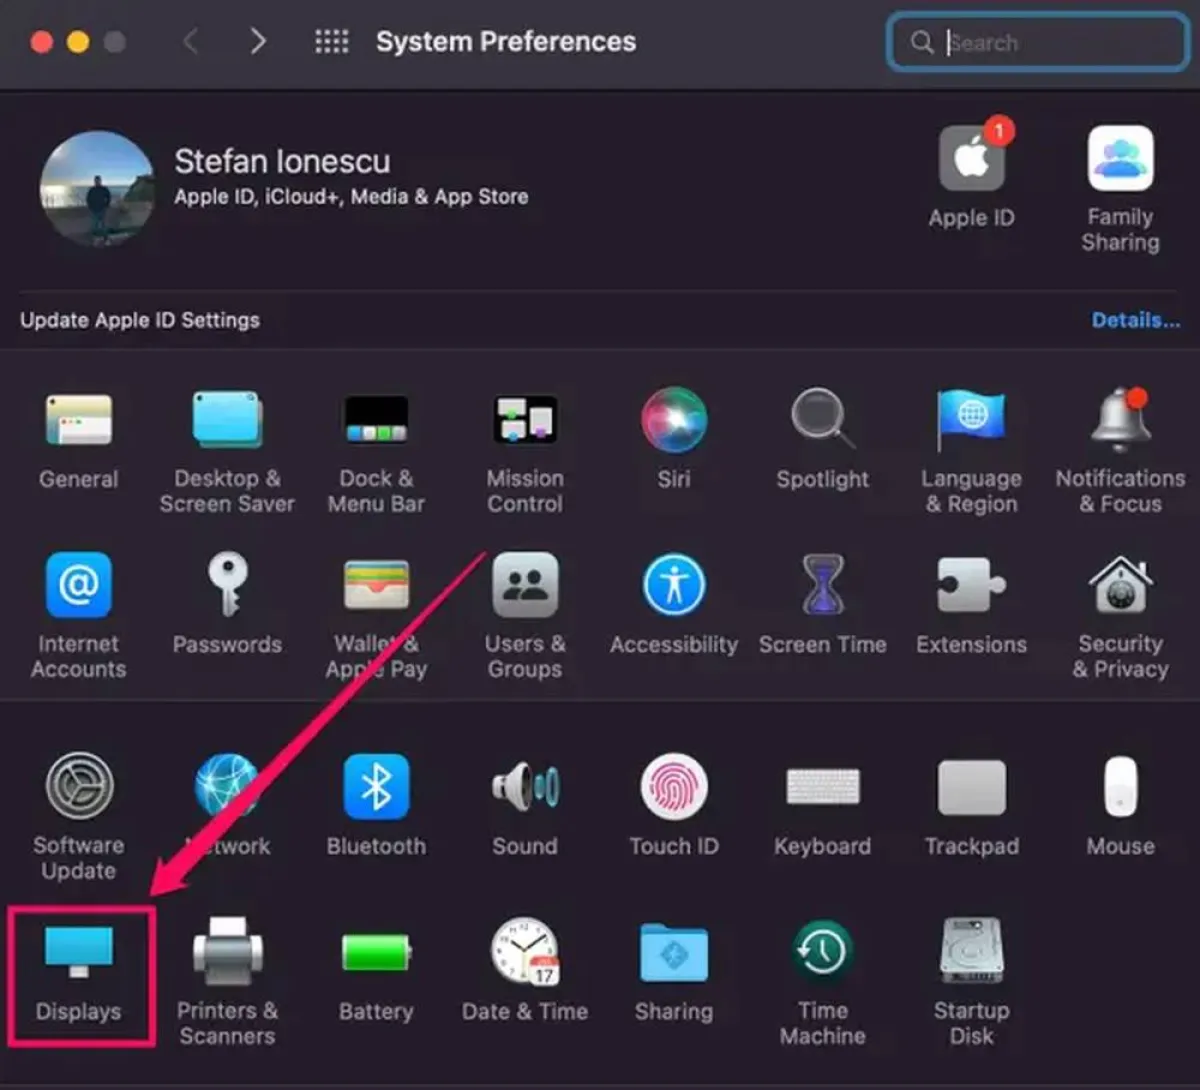Open Siri preferences
The height and width of the screenshot is (1090, 1200).
tap(674, 418)
